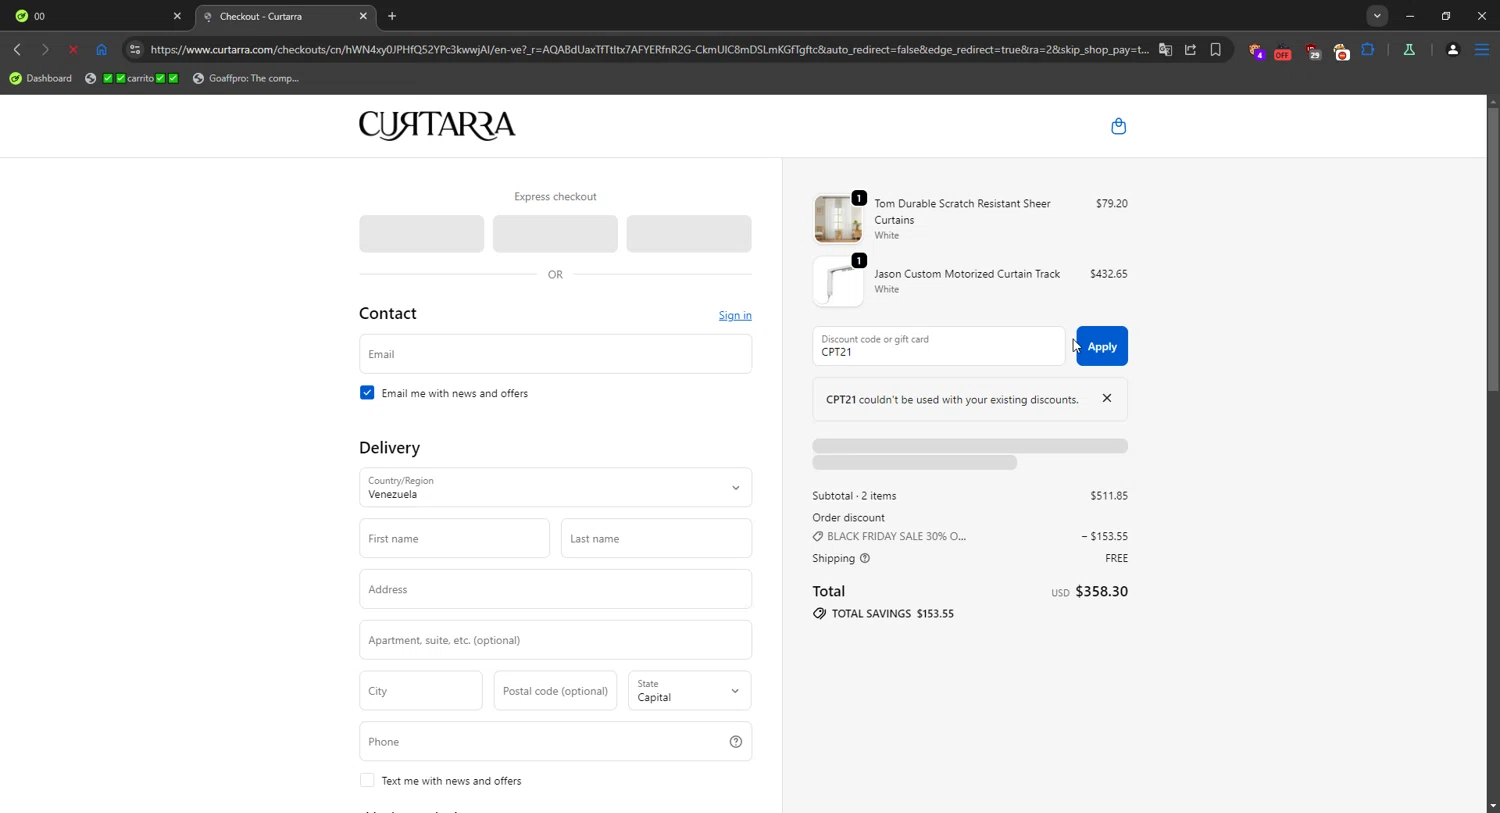Click the TOTAL SAVINGS tag icon
The image size is (1500, 813).
(819, 613)
